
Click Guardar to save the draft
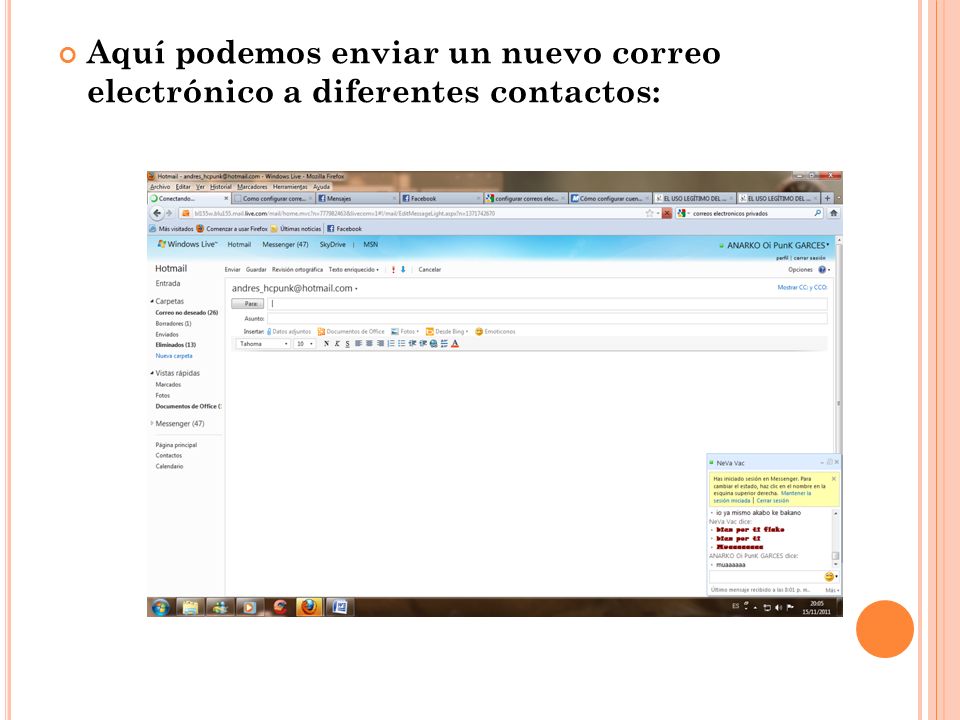[x=256, y=269]
